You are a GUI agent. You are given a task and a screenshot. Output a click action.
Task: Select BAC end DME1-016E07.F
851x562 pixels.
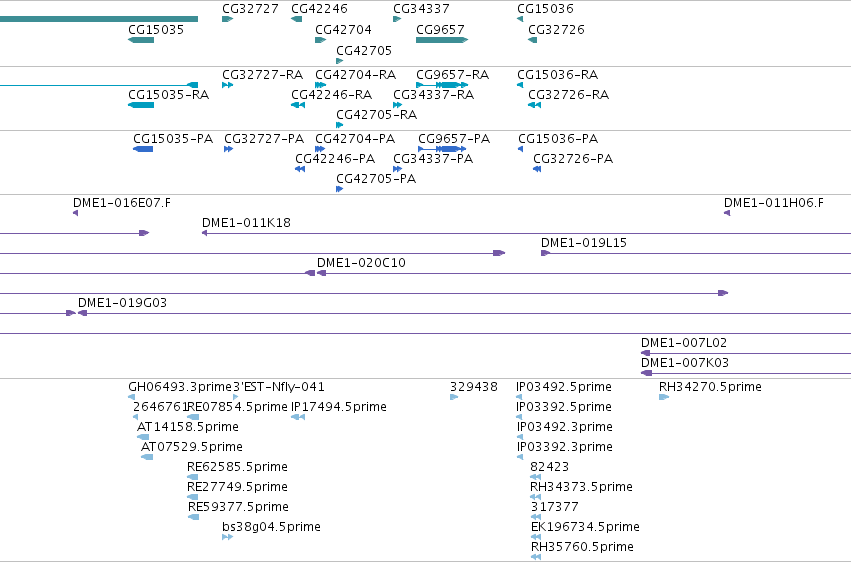pyautogui.click(x=122, y=202)
